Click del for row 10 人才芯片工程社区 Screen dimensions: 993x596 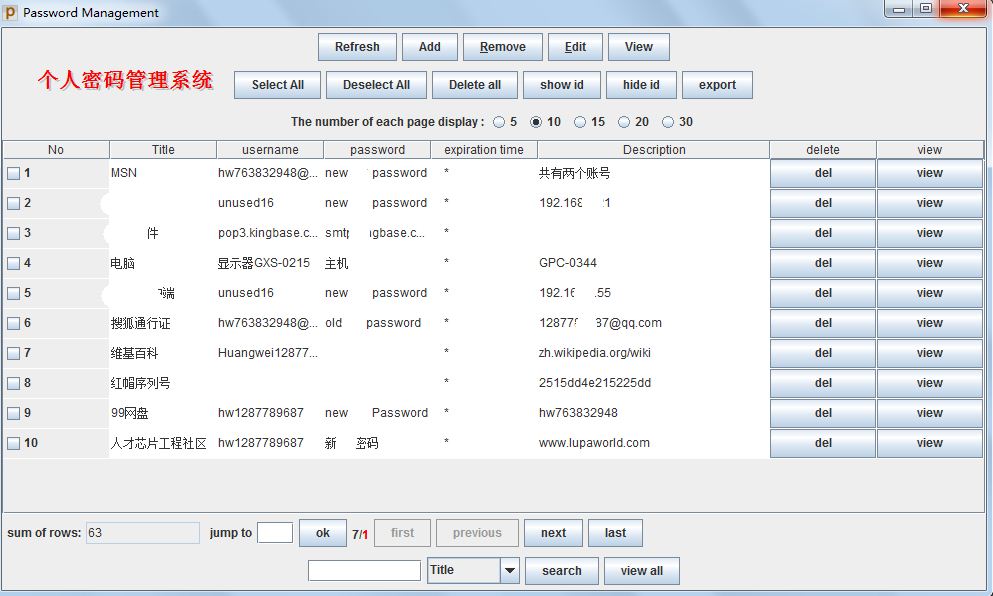[x=823, y=443]
